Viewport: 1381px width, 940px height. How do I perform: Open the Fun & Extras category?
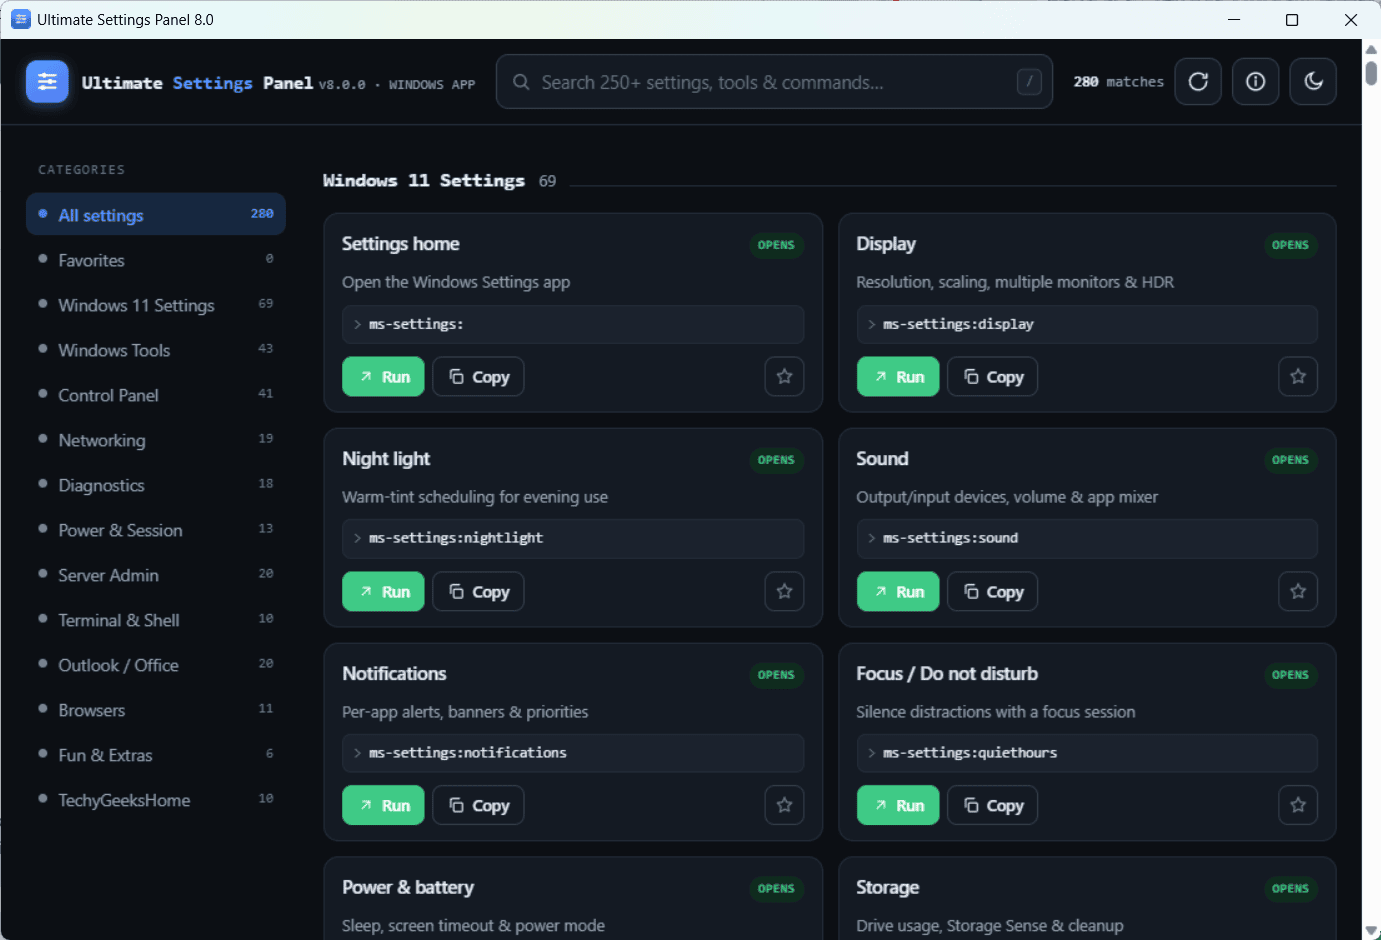tap(156, 755)
